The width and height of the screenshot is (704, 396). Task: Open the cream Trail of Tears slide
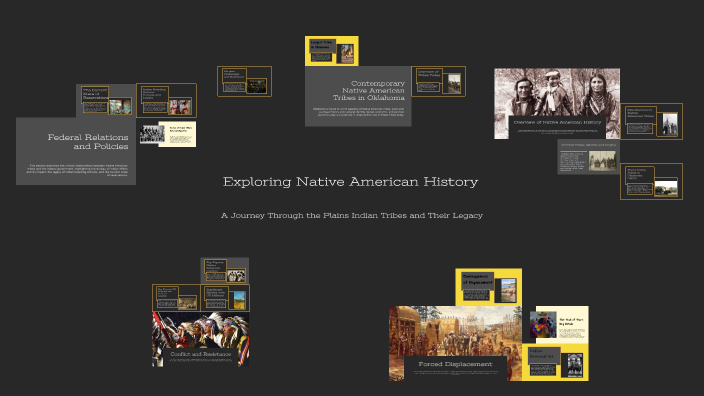pos(559,325)
